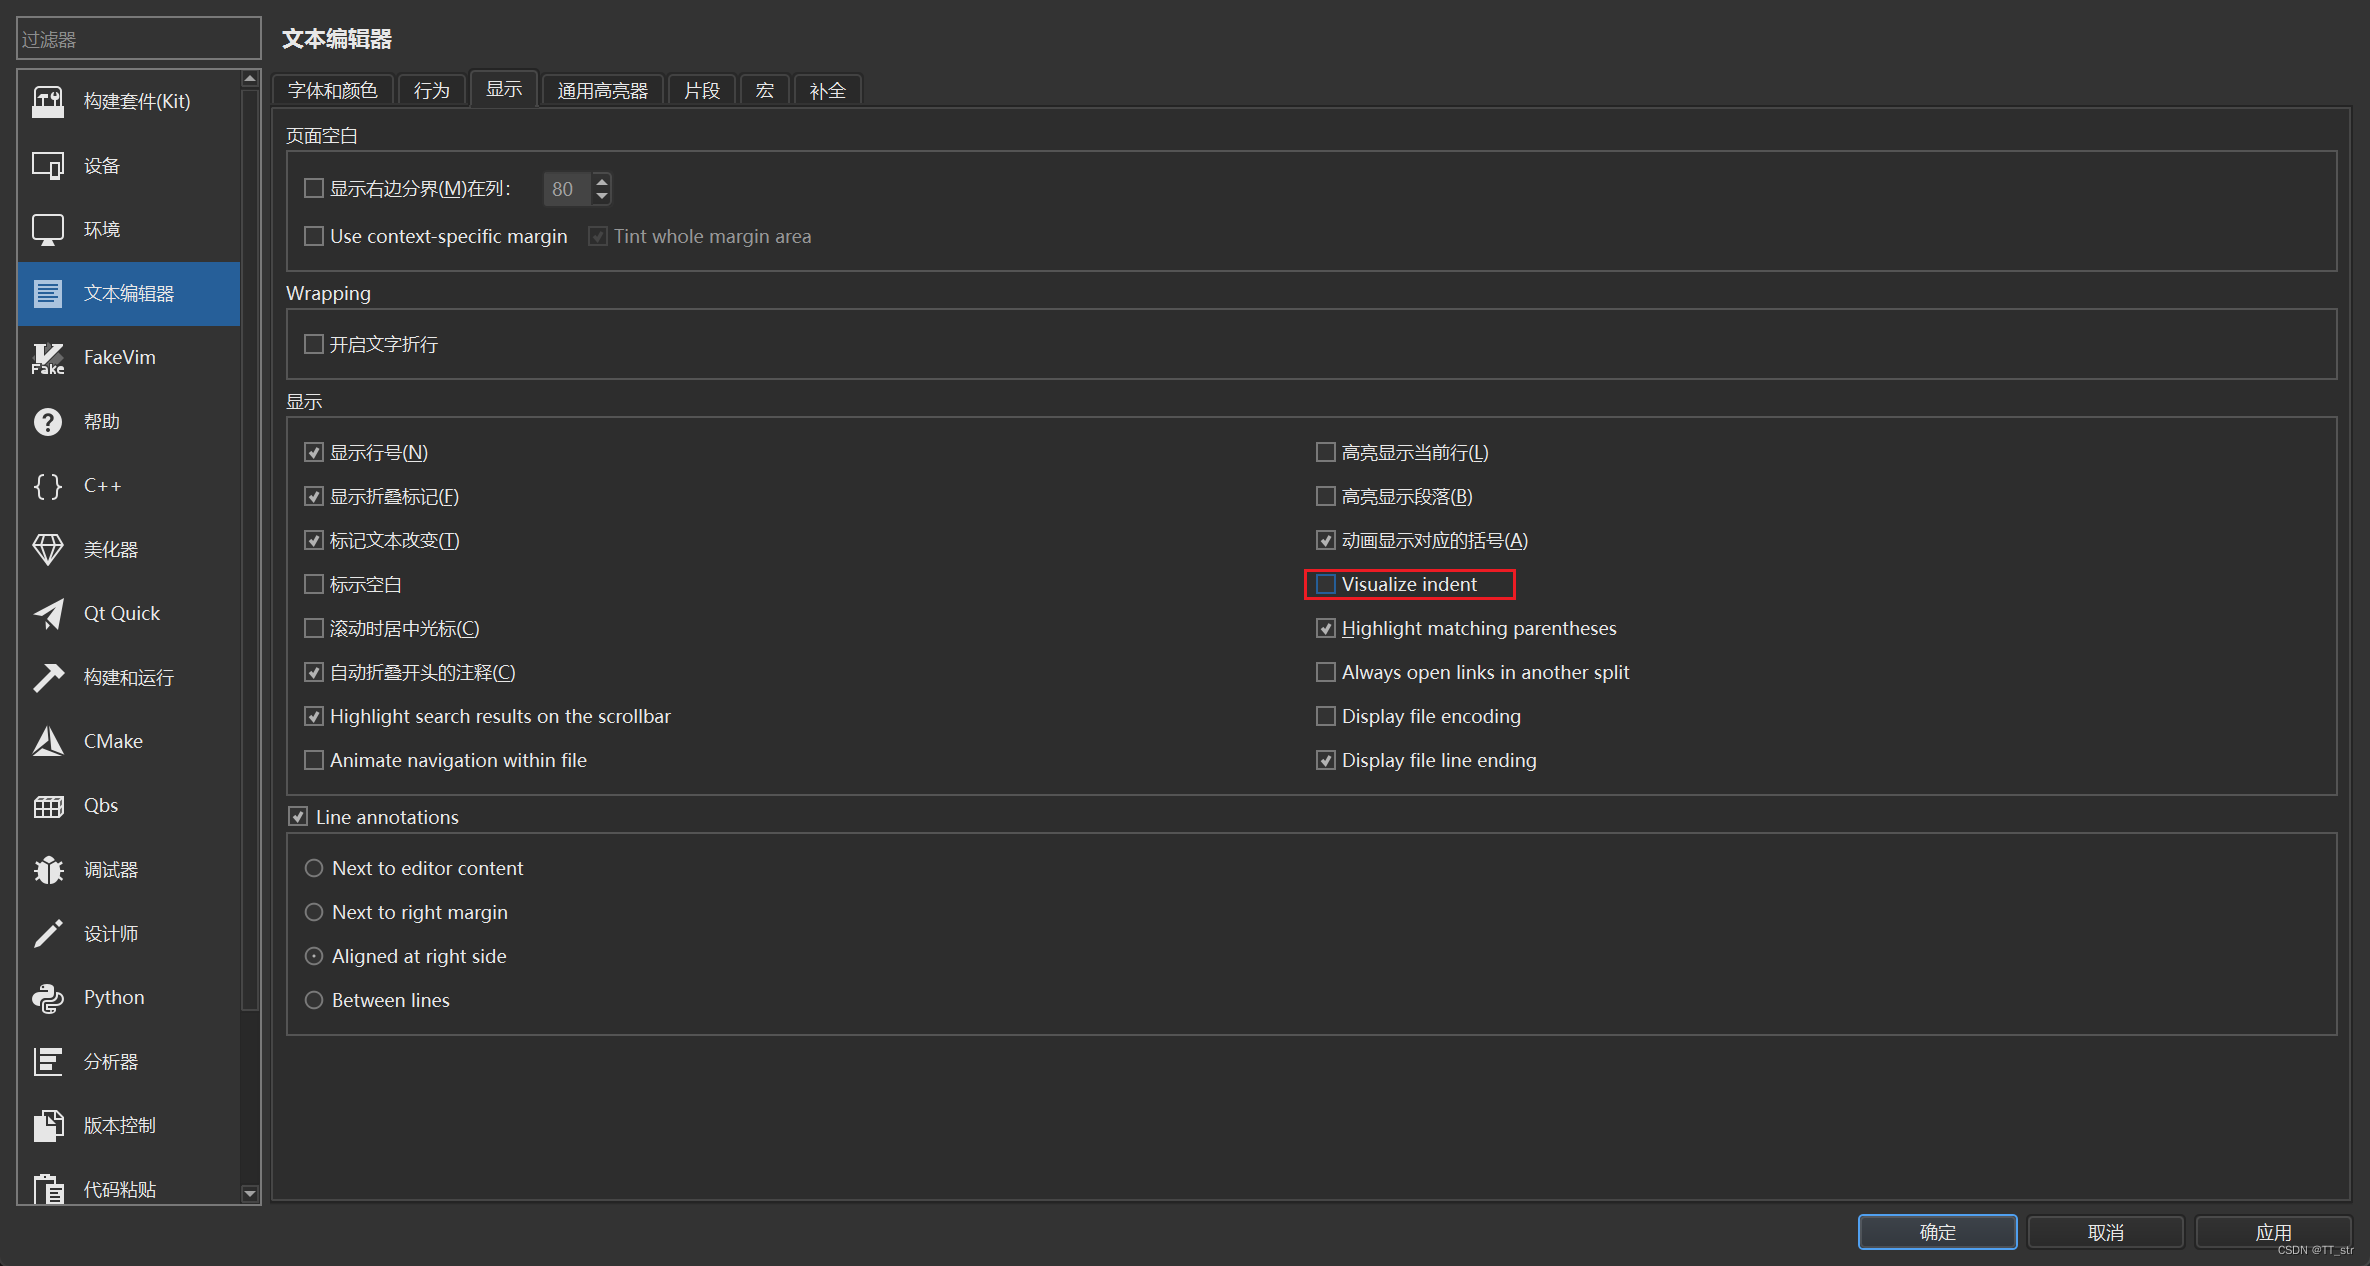The height and width of the screenshot is (1266, 2370).
Task: Select the Qbs grid icon
Action: 48,805
